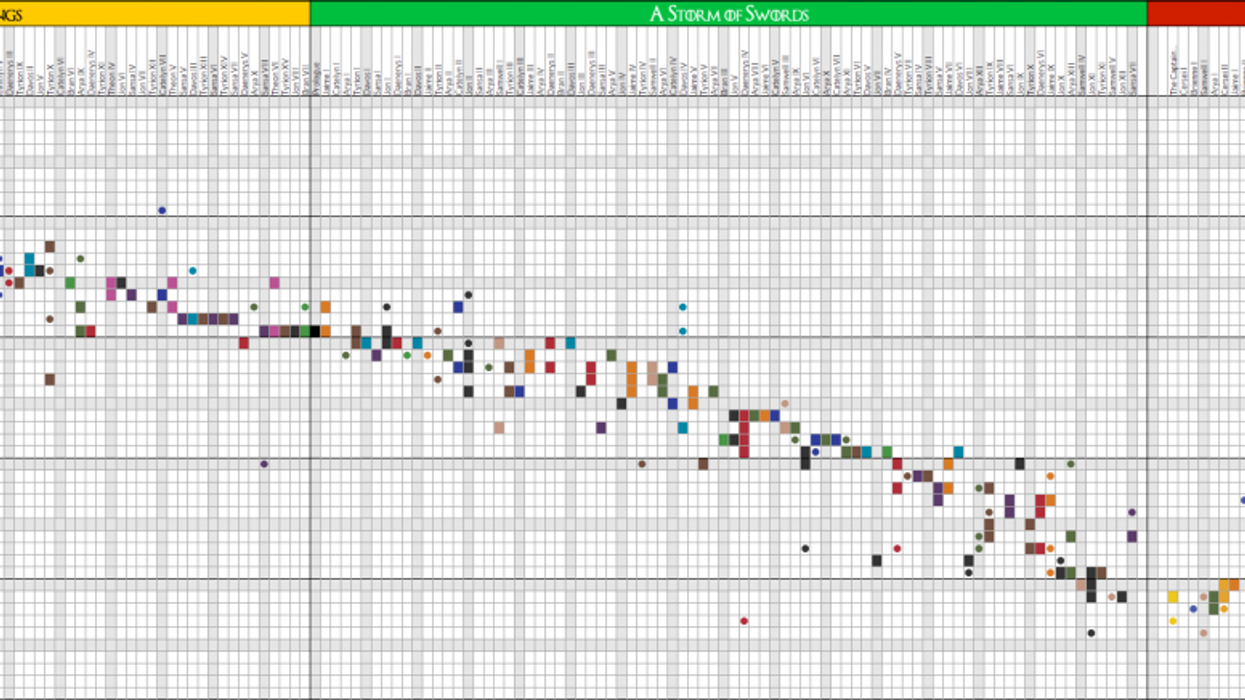
Task: Click the yellow square under the red header
Action: pyautogui.click(x=1173, y=597)
